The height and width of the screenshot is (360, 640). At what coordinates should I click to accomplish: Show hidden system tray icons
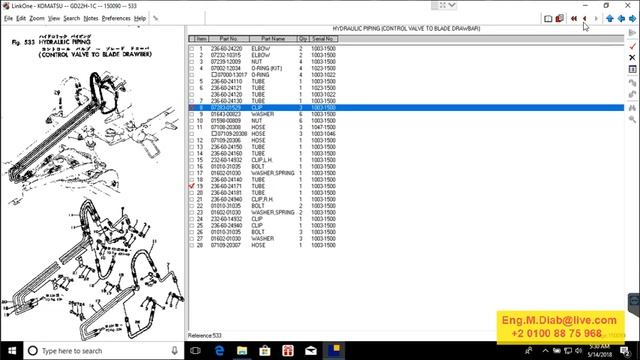[x=545, y=351]
